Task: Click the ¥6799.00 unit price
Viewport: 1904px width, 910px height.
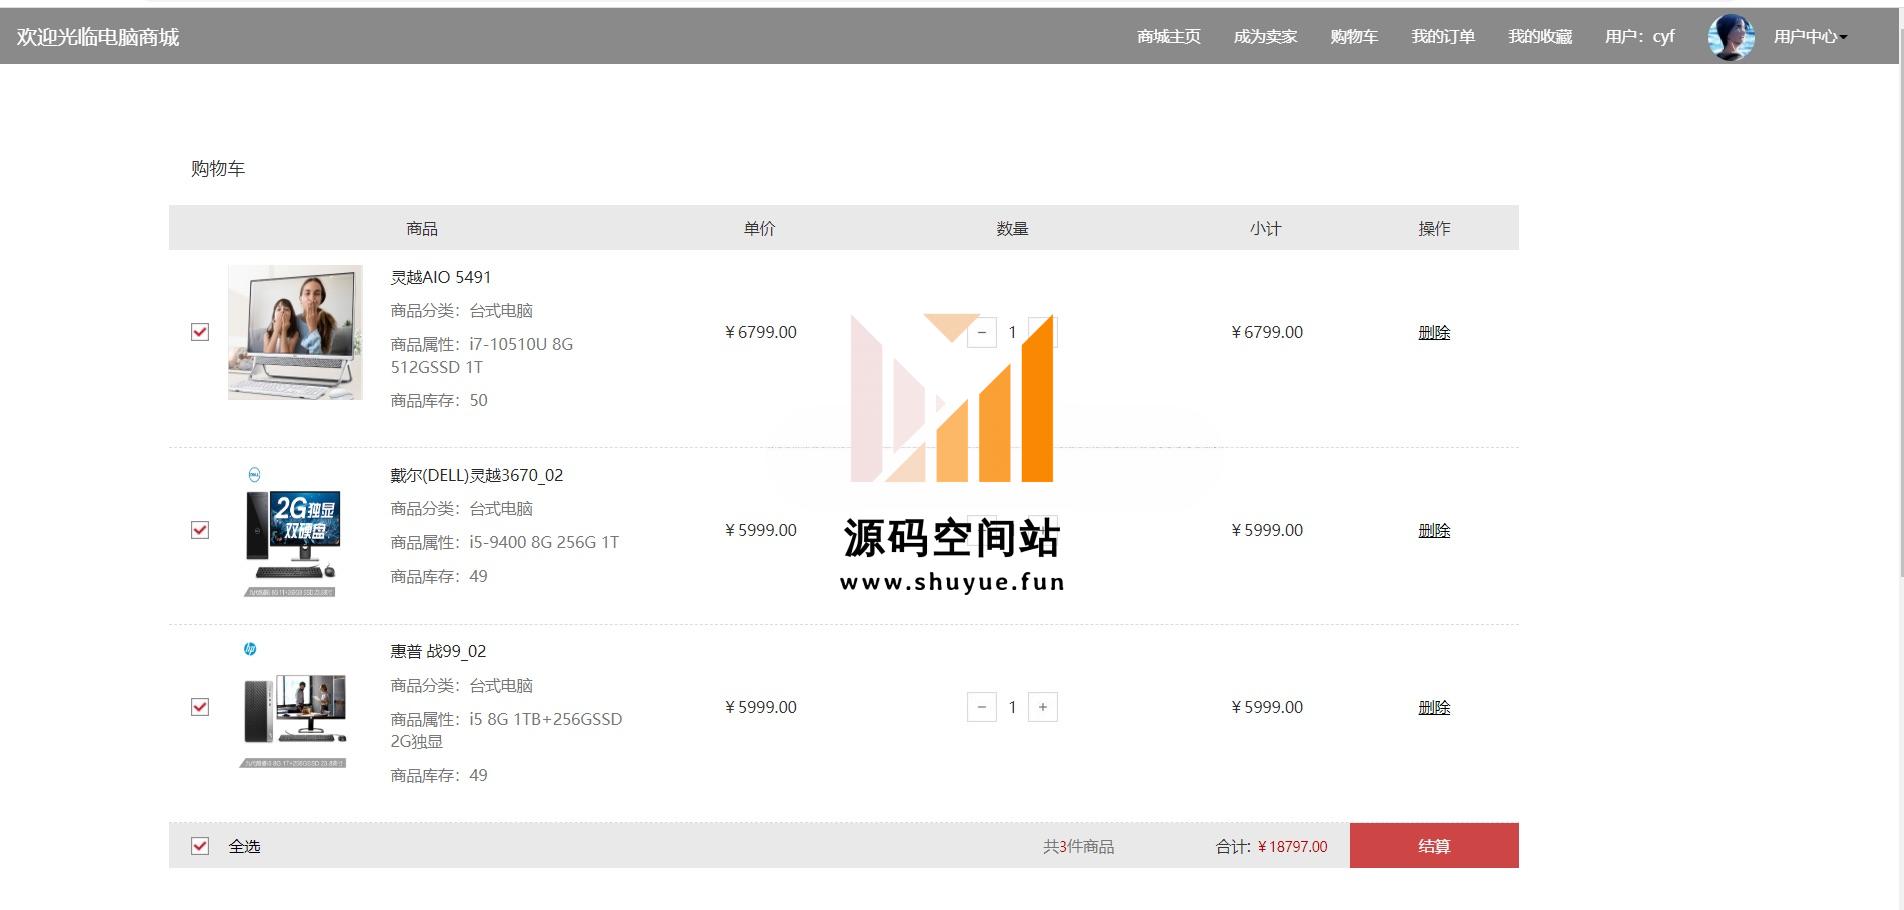Action: pos(761,332)
